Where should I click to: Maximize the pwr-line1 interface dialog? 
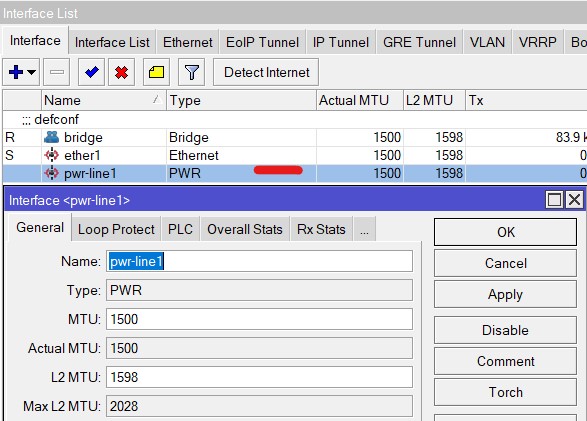tap(554, 200)
